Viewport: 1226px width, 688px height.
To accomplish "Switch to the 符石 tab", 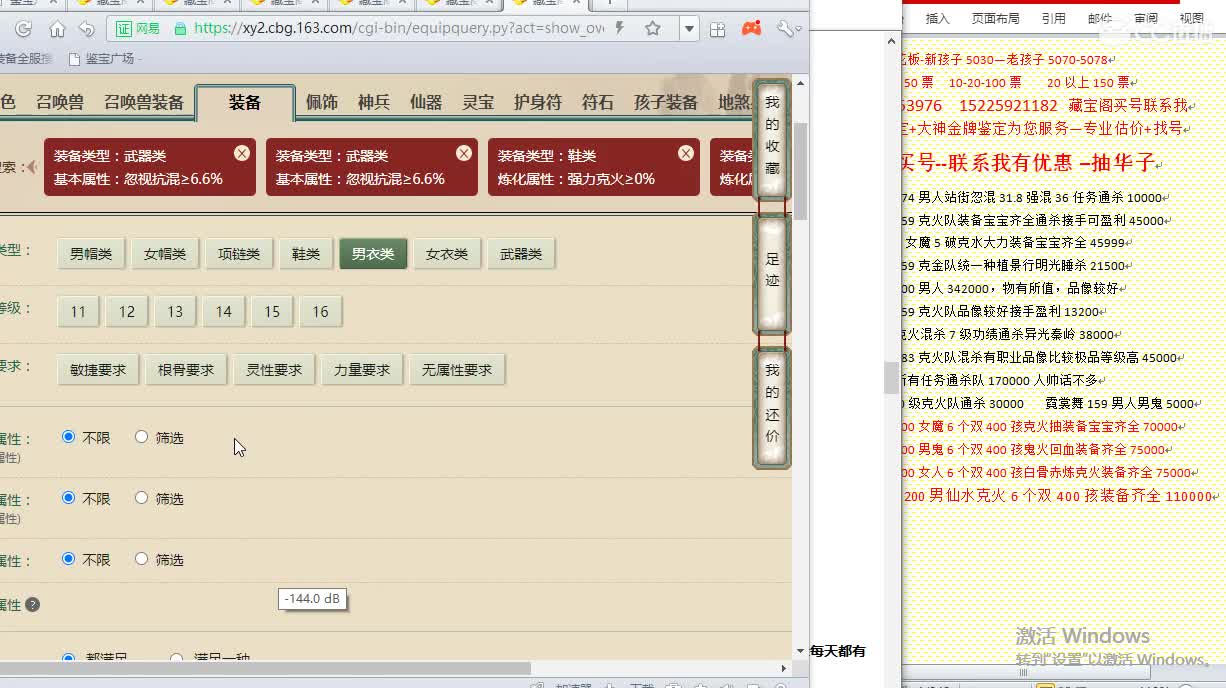I will tap(598, 102).
